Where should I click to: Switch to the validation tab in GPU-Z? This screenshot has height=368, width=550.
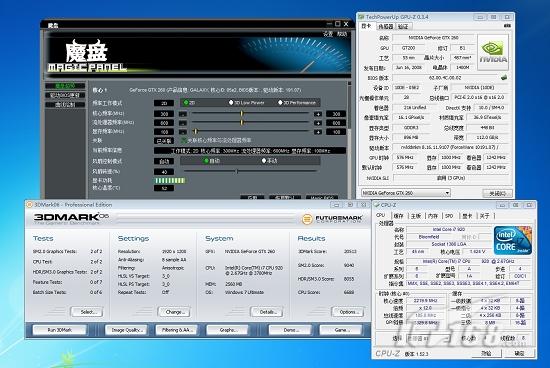coord(403,26)
